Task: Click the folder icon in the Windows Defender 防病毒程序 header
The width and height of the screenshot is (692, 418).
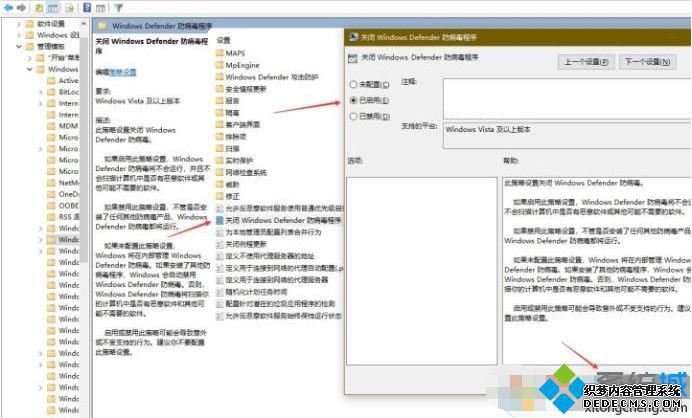Action: coord(102,26)
